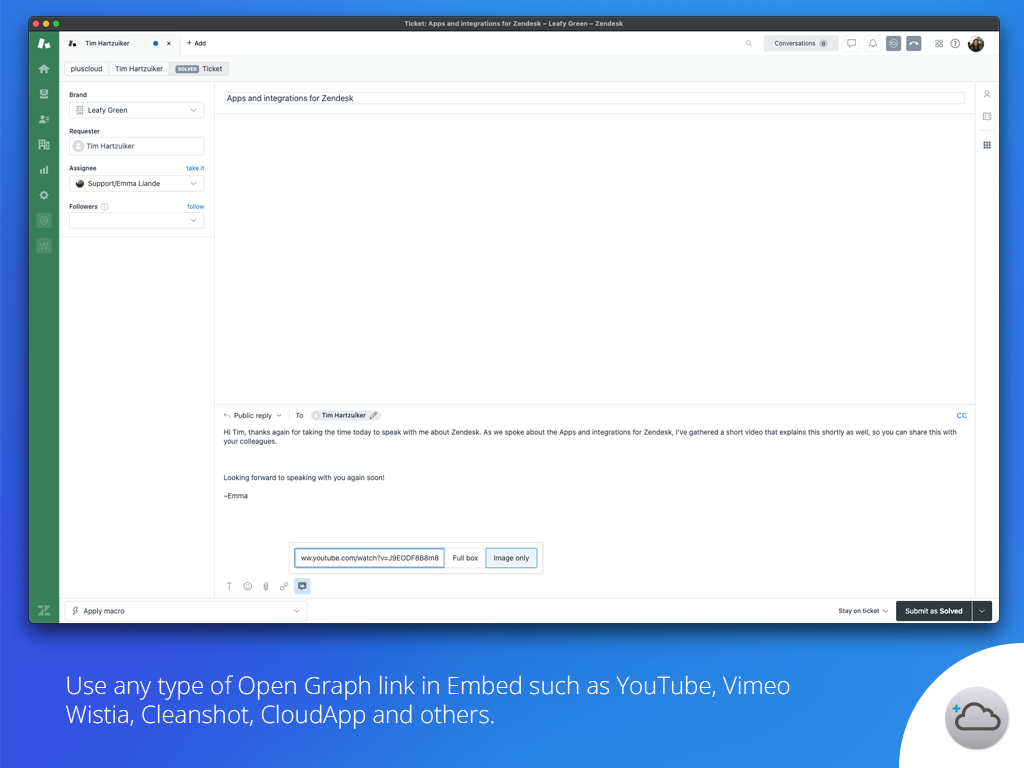Open the Customers icon in the left sidebar
Viewport: 1024px width, 768px height.
pos(43,118)
